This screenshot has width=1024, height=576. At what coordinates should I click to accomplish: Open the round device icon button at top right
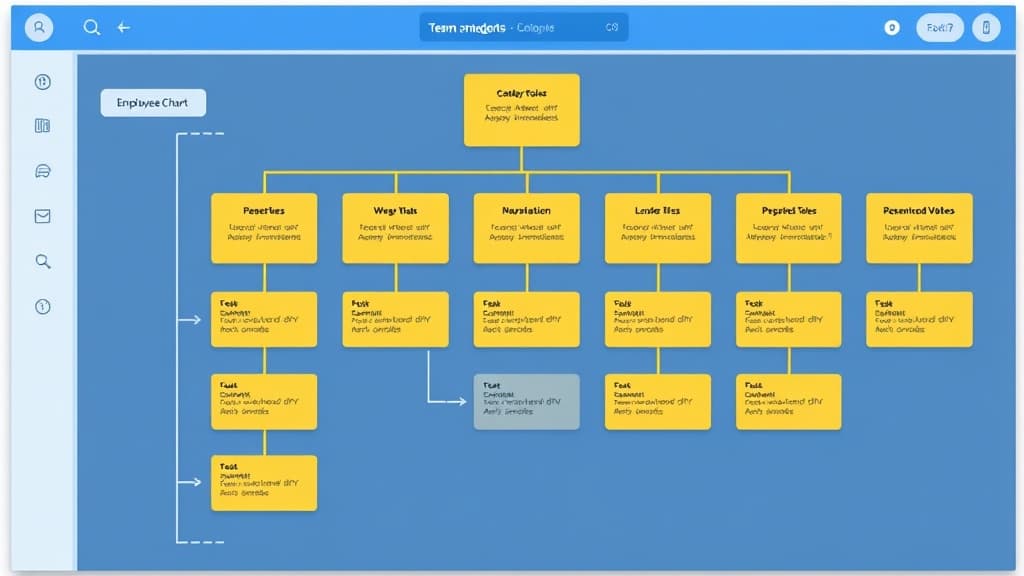pyautogui.click(x=986, y=27)
